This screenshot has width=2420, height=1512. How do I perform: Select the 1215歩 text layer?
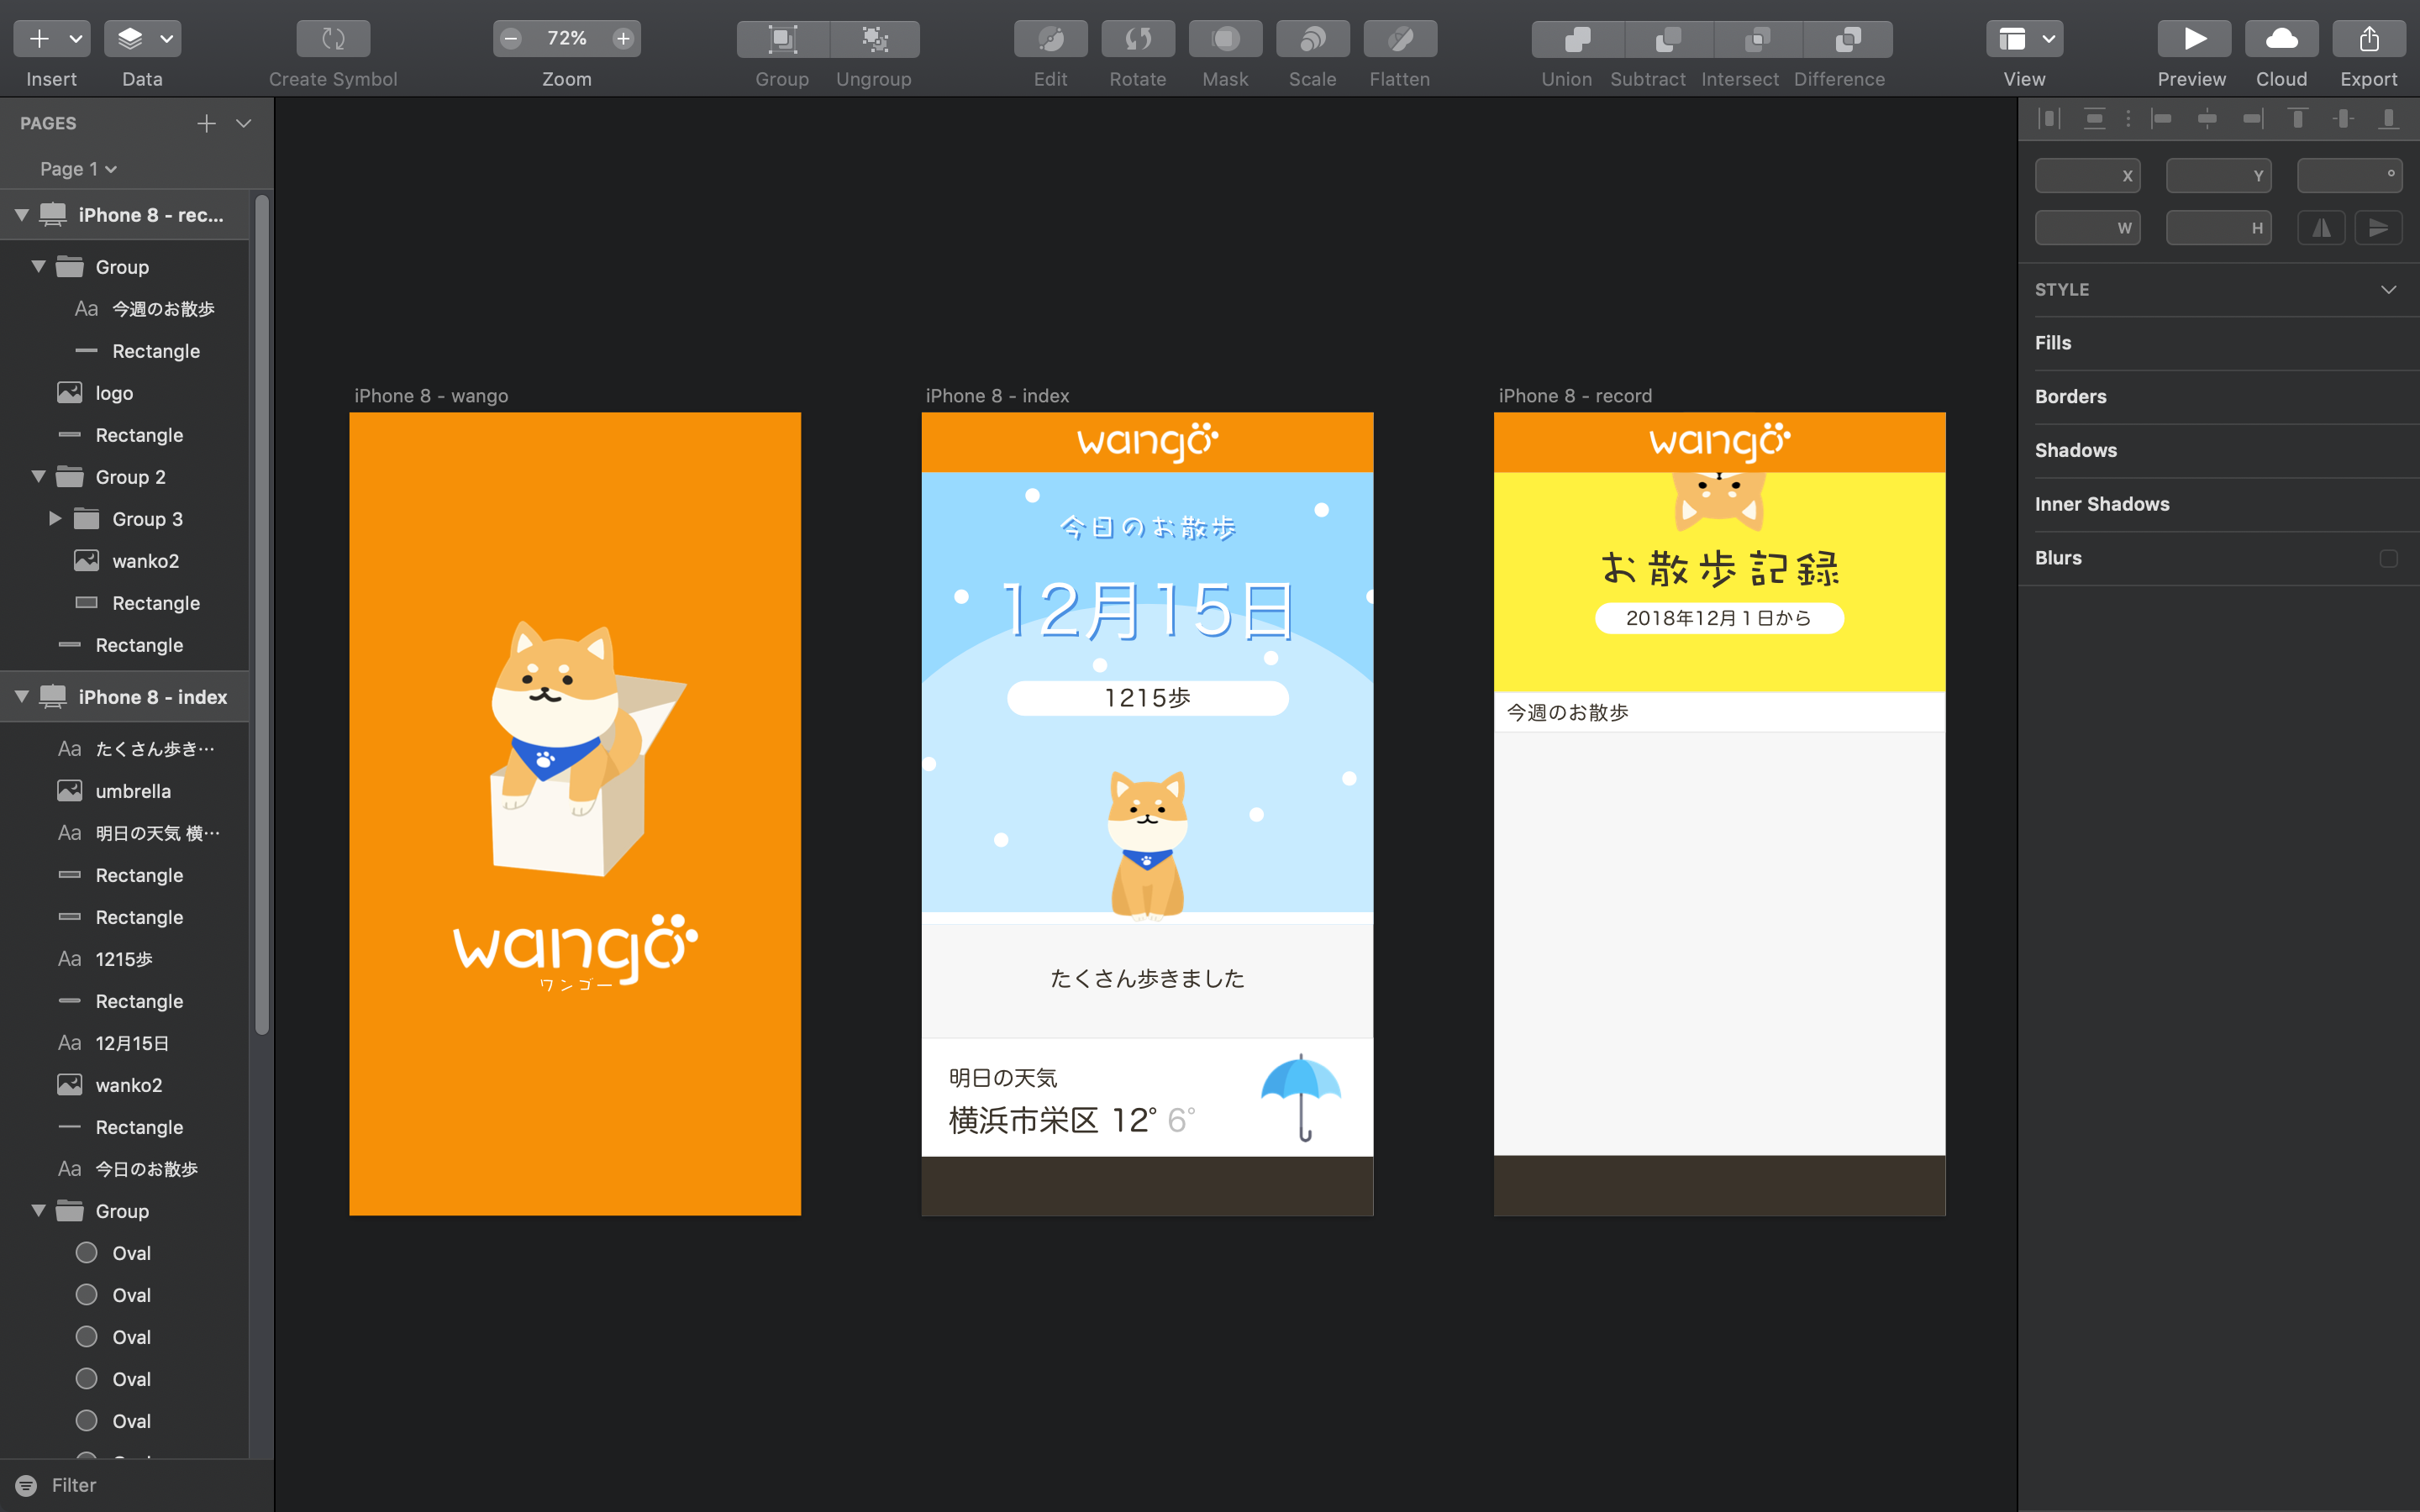pyautogui.click(x=124, y=959)
